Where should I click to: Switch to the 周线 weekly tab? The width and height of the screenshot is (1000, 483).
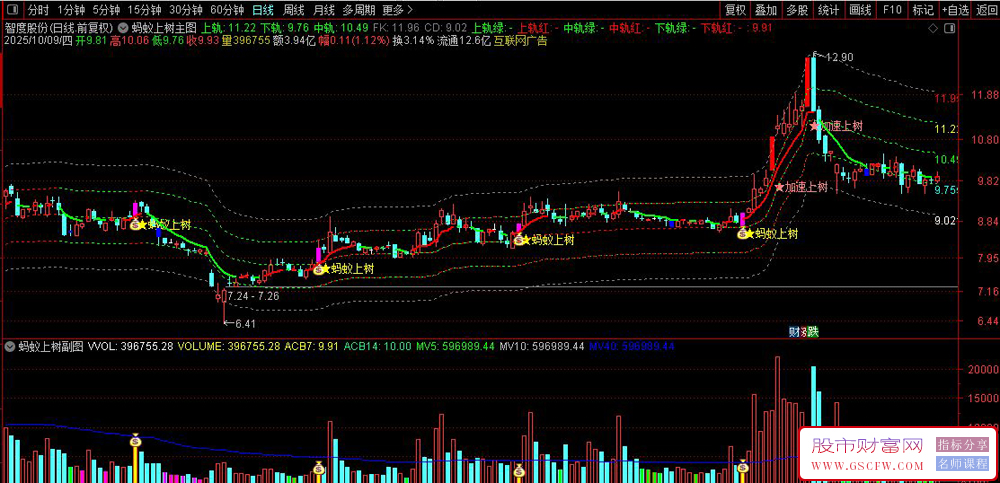(x=293, y=10)
